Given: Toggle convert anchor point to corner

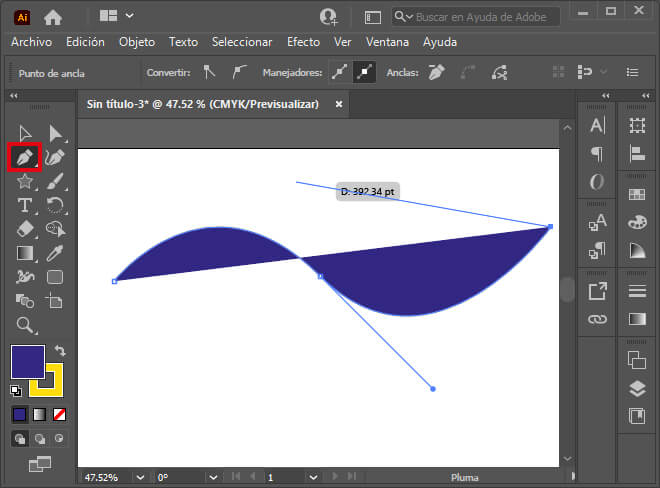Looking at the screenshot, I should pos(209,72).
